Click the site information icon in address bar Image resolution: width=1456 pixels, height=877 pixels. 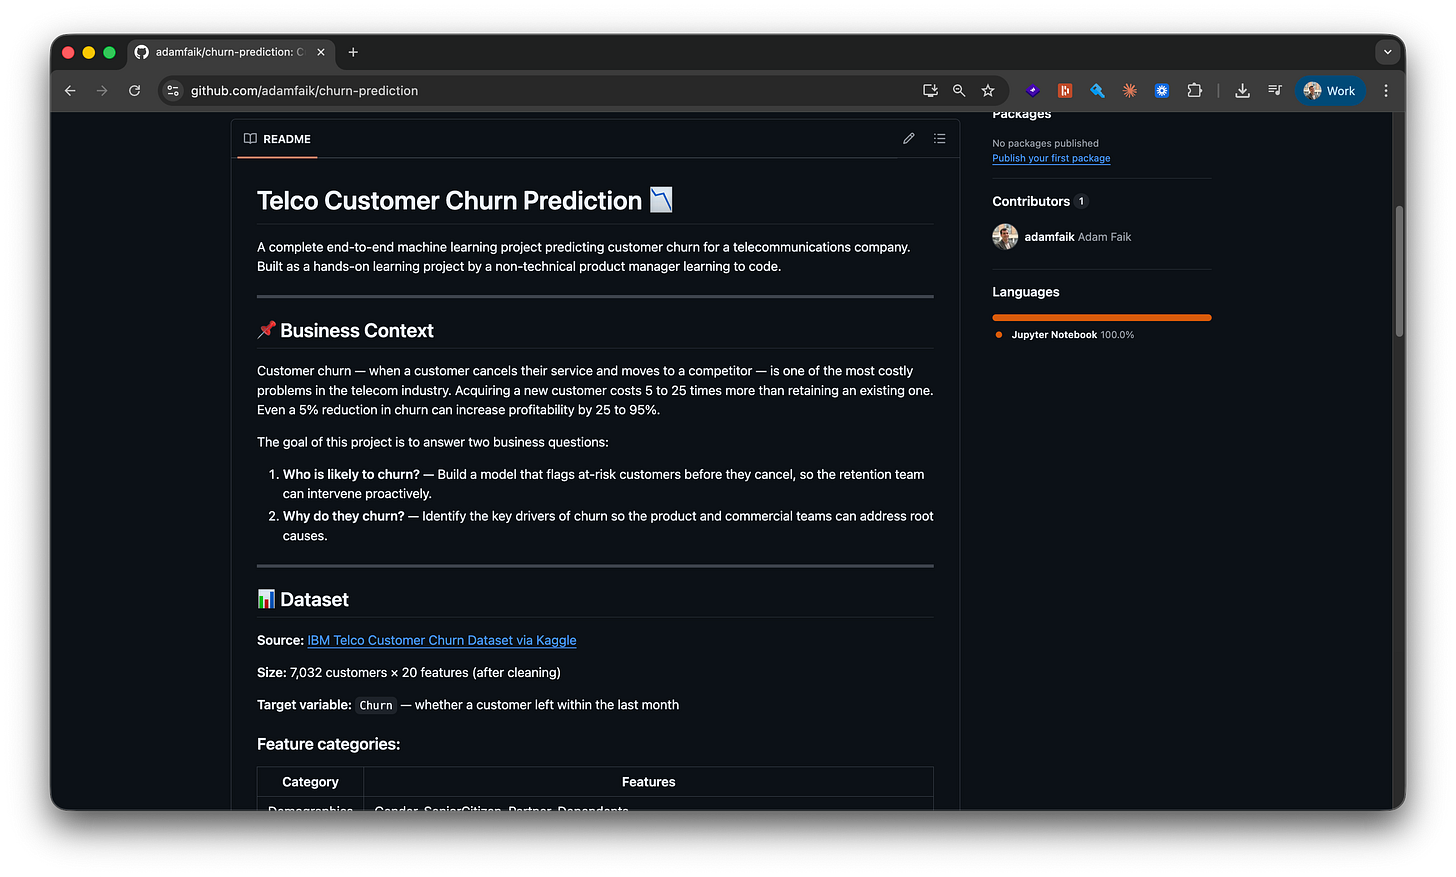click(x=172, y=90)
